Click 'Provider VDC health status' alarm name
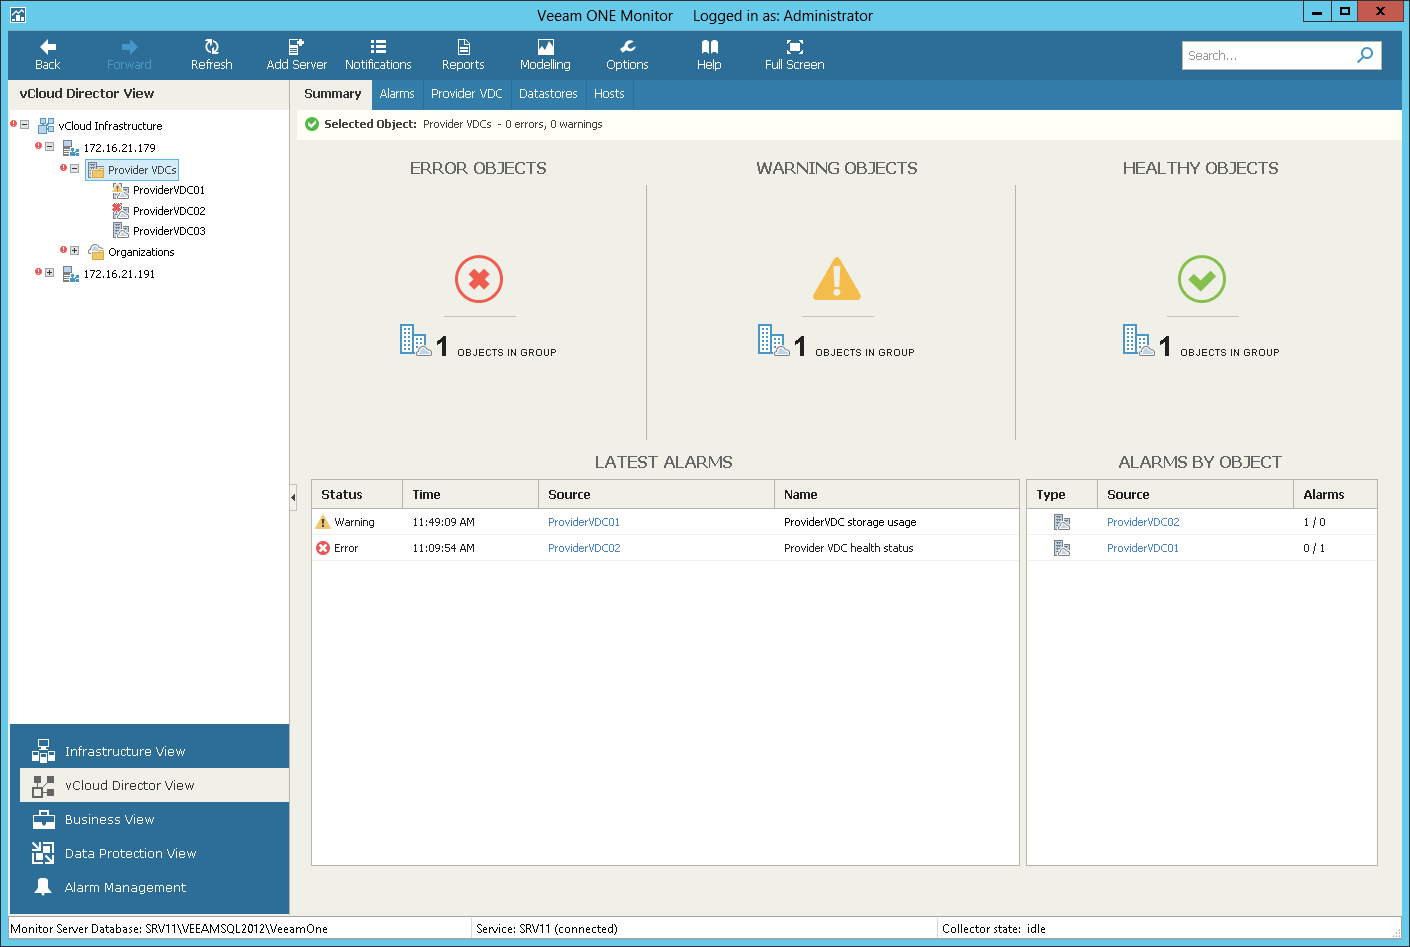Screen dimensions: 1410x947 848,548
